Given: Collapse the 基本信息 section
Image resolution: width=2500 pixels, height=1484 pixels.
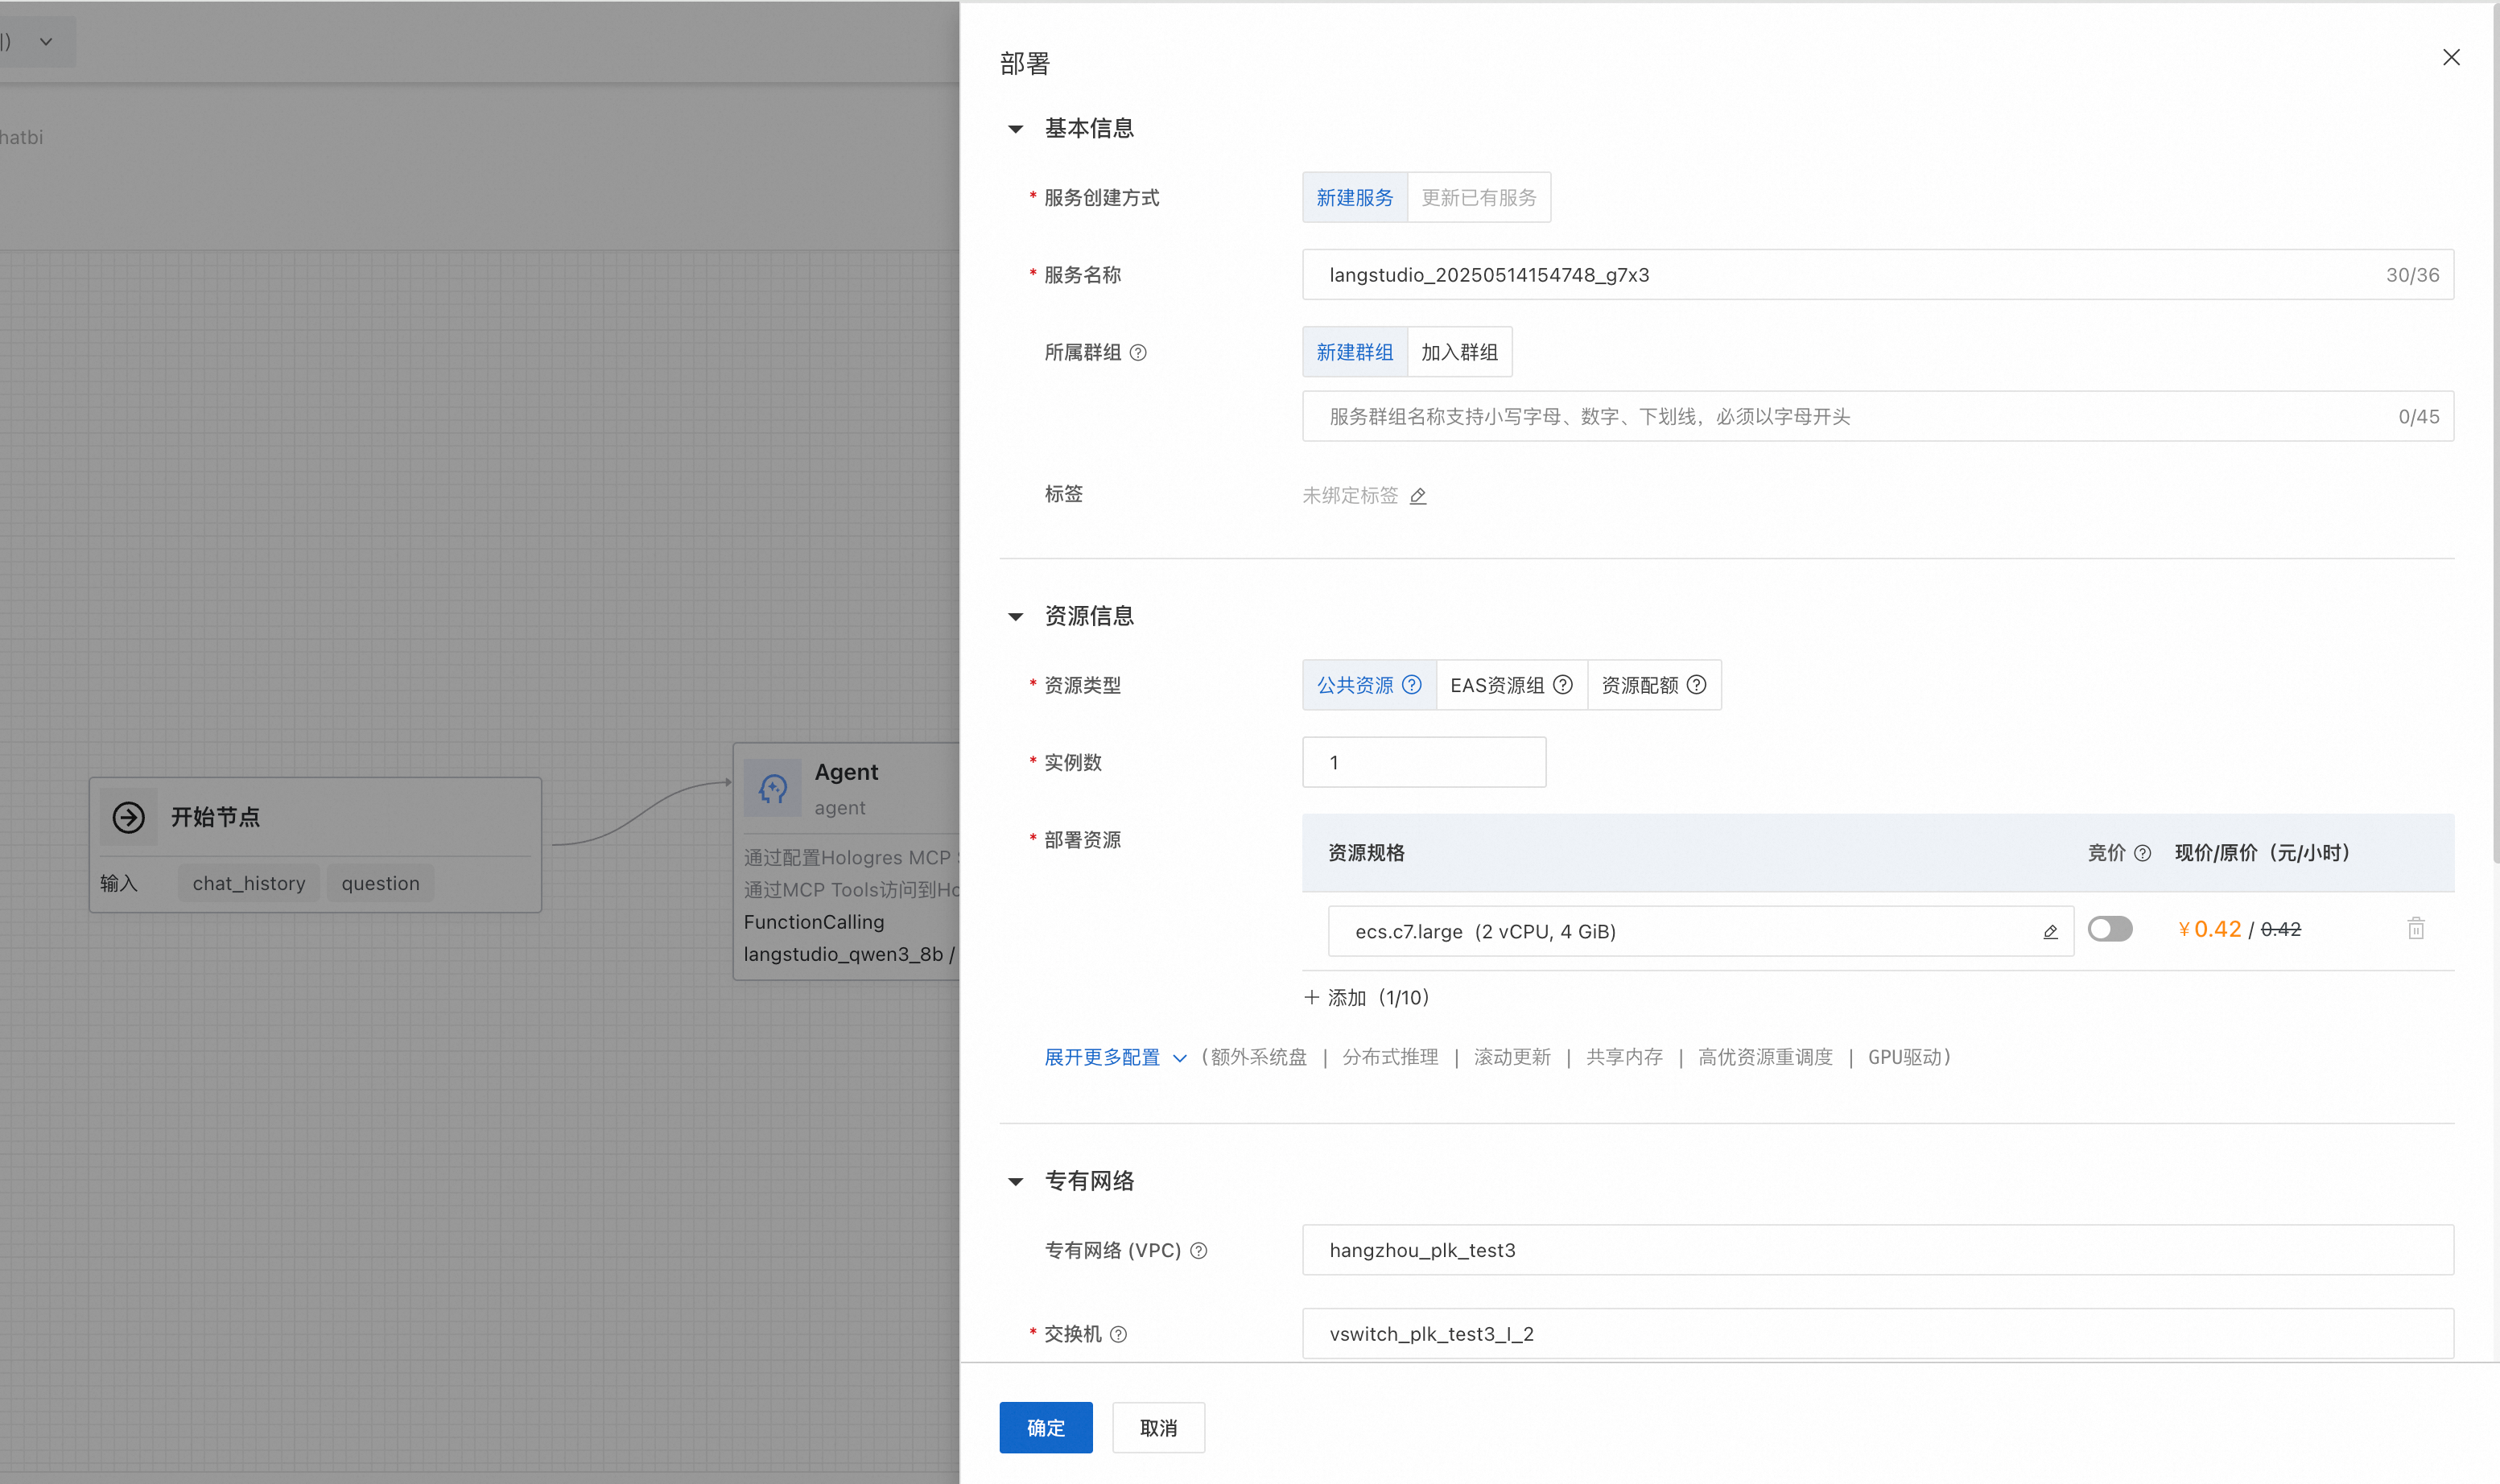Looking at the screenshot, I should [x=1016, y=129].
